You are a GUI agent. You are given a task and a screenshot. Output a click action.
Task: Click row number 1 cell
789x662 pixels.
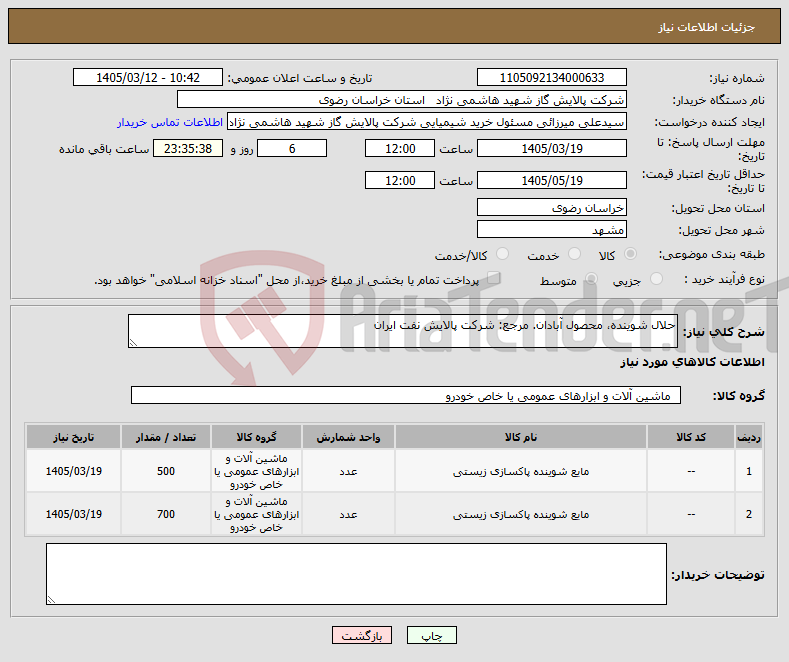tap(749, 471)
